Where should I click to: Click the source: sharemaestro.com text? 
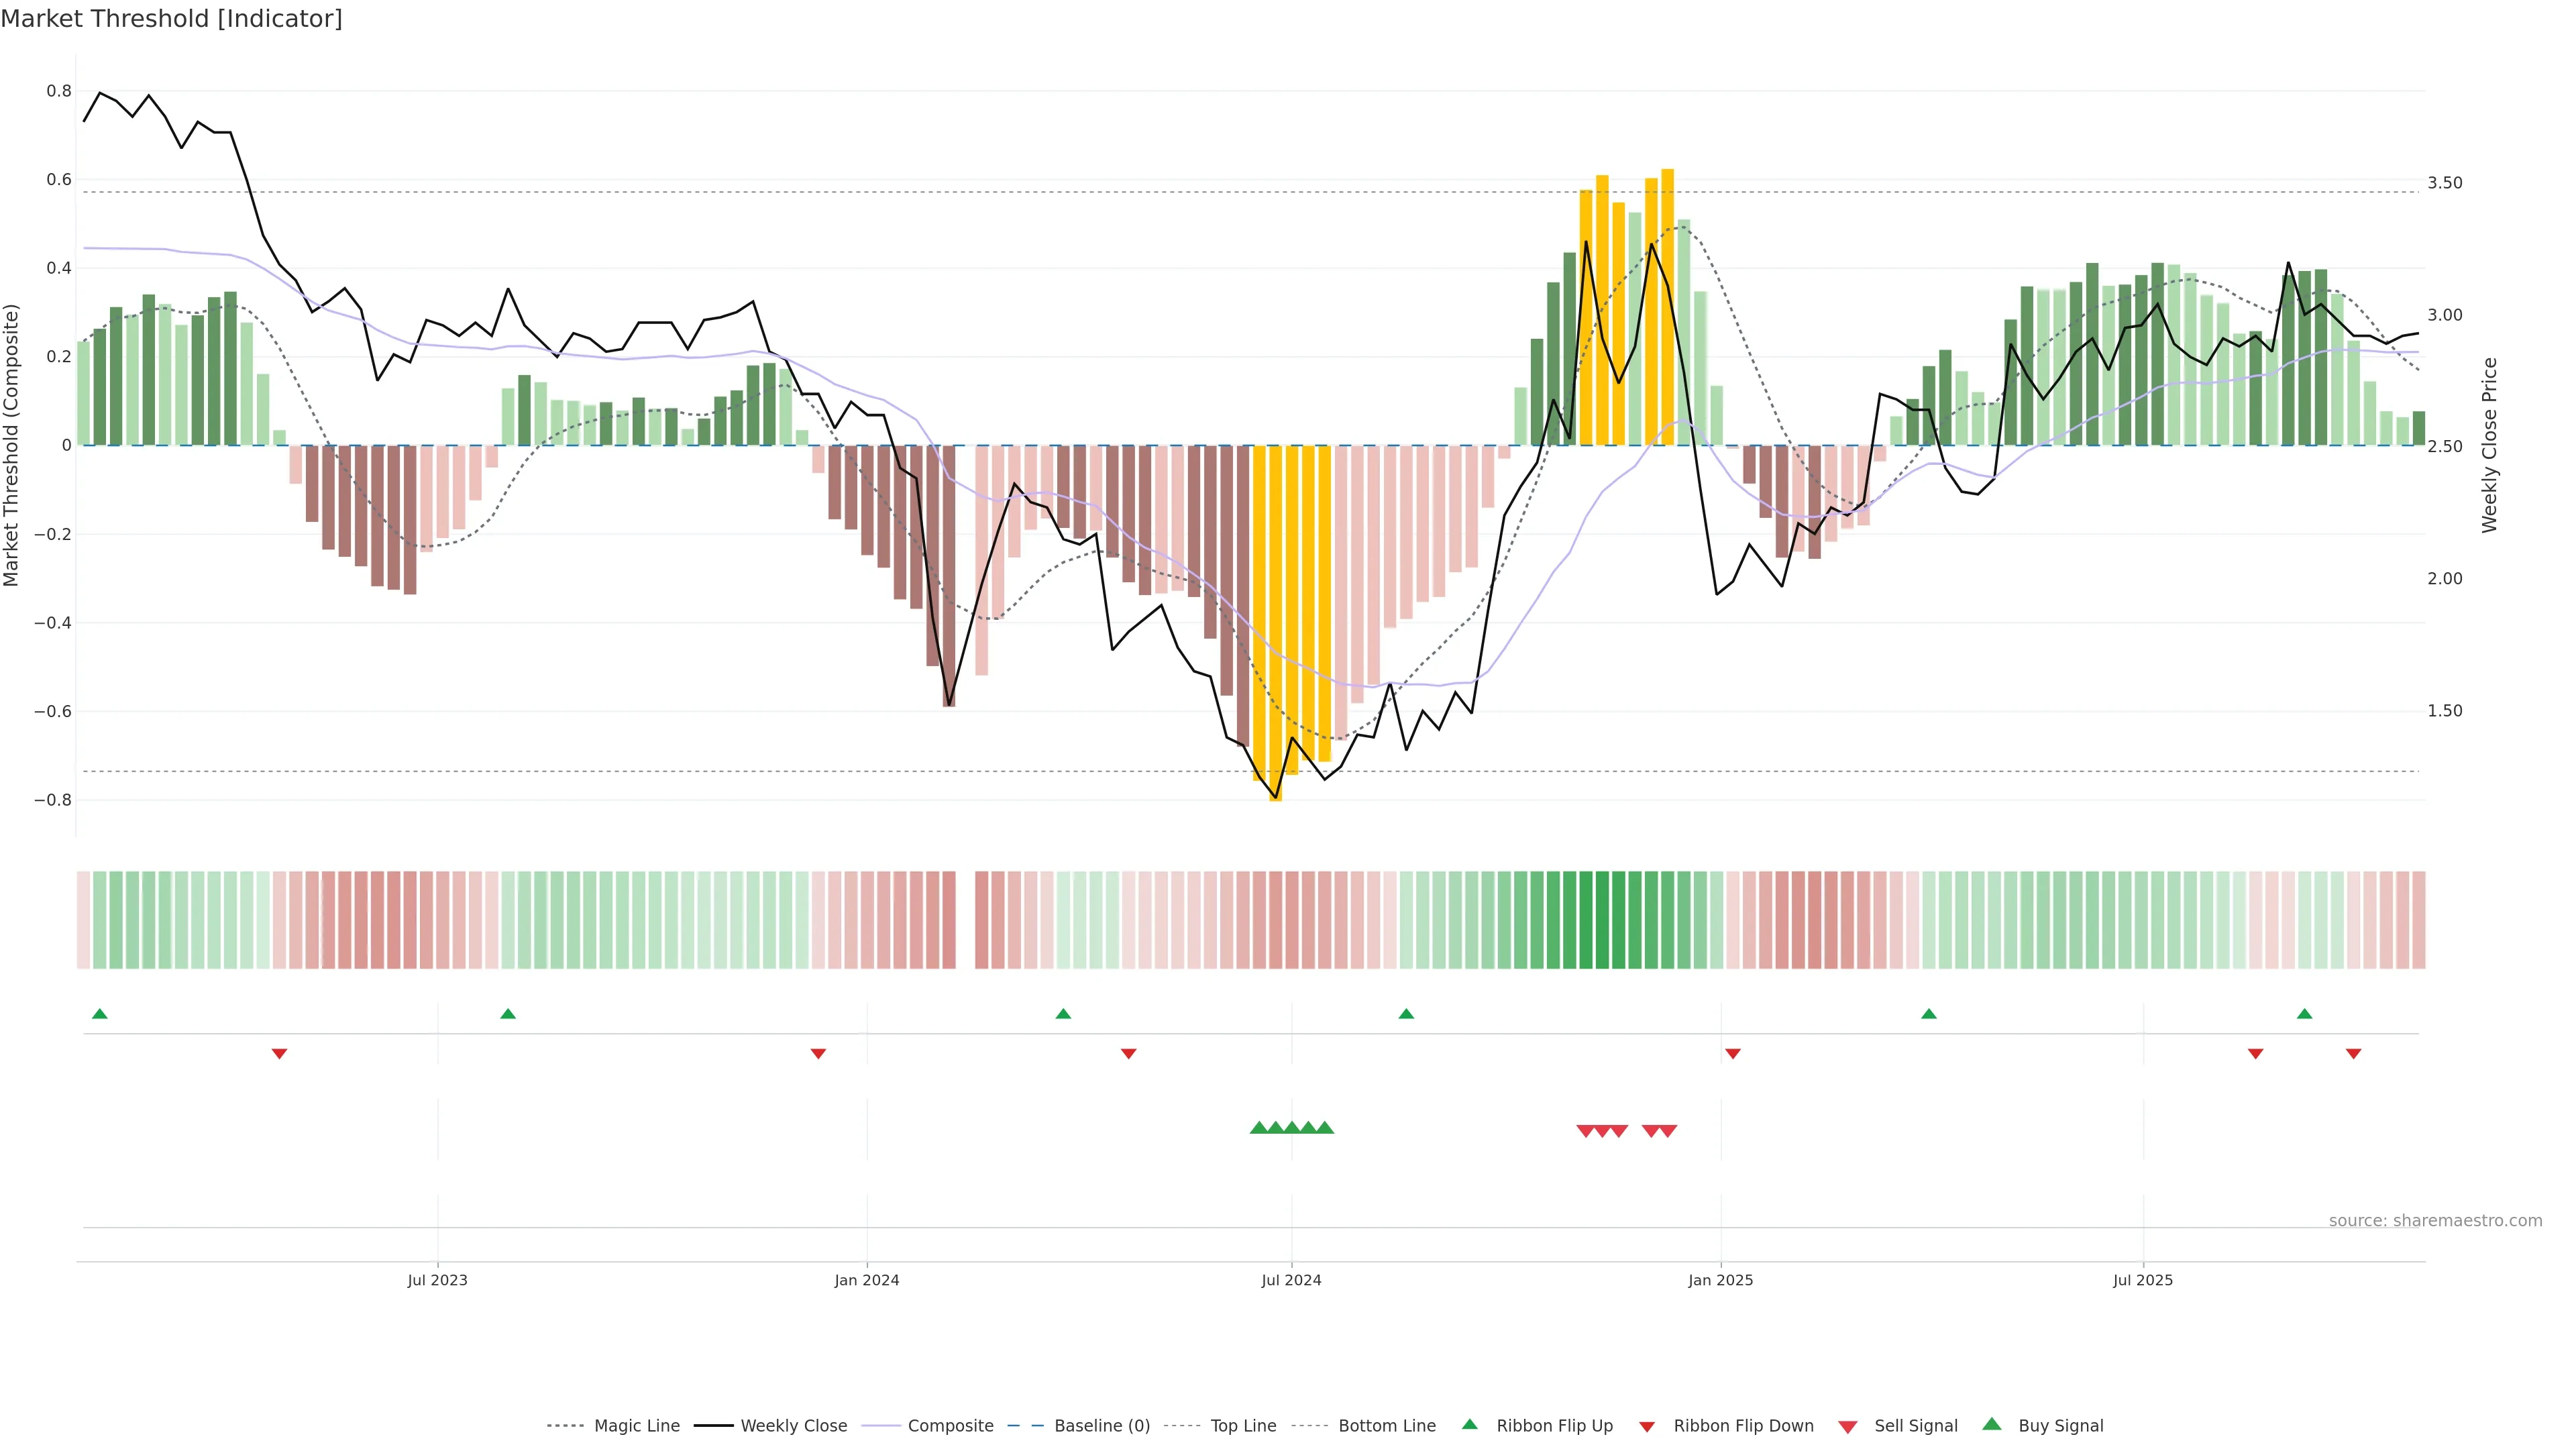pyautogui.click(x=2435, y=1221)
